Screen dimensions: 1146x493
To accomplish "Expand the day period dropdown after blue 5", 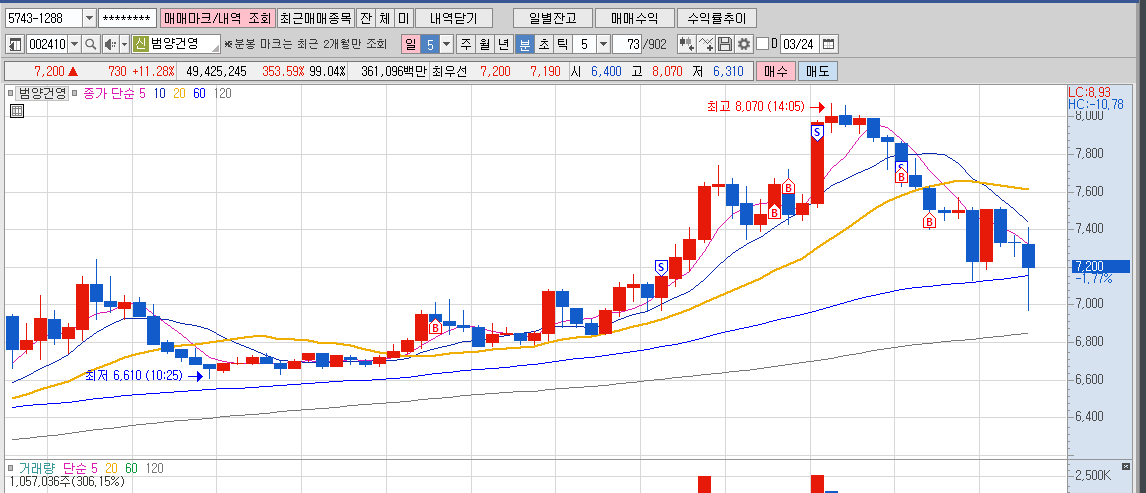I will pyautogui.click(x=447, y=45).
